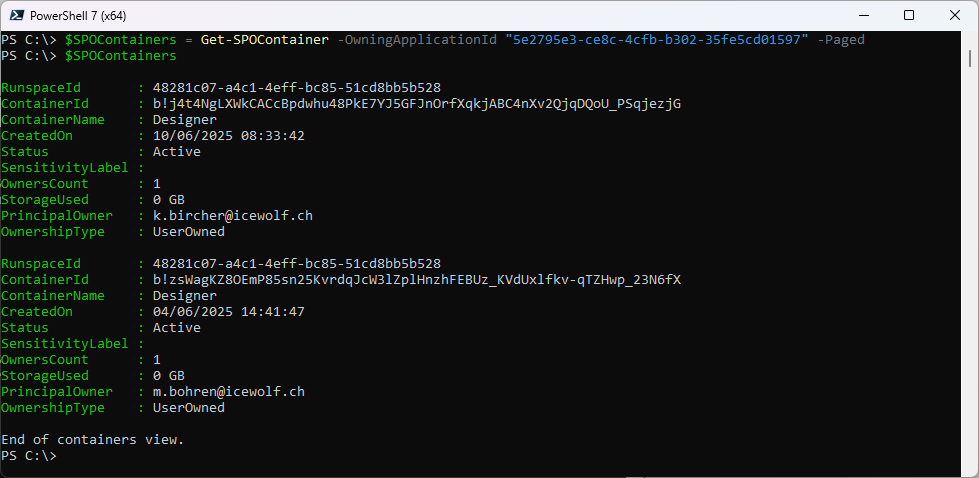979x478 pixels.
Task: Close the PowerShell 7 window
Action: pos(955,15)
